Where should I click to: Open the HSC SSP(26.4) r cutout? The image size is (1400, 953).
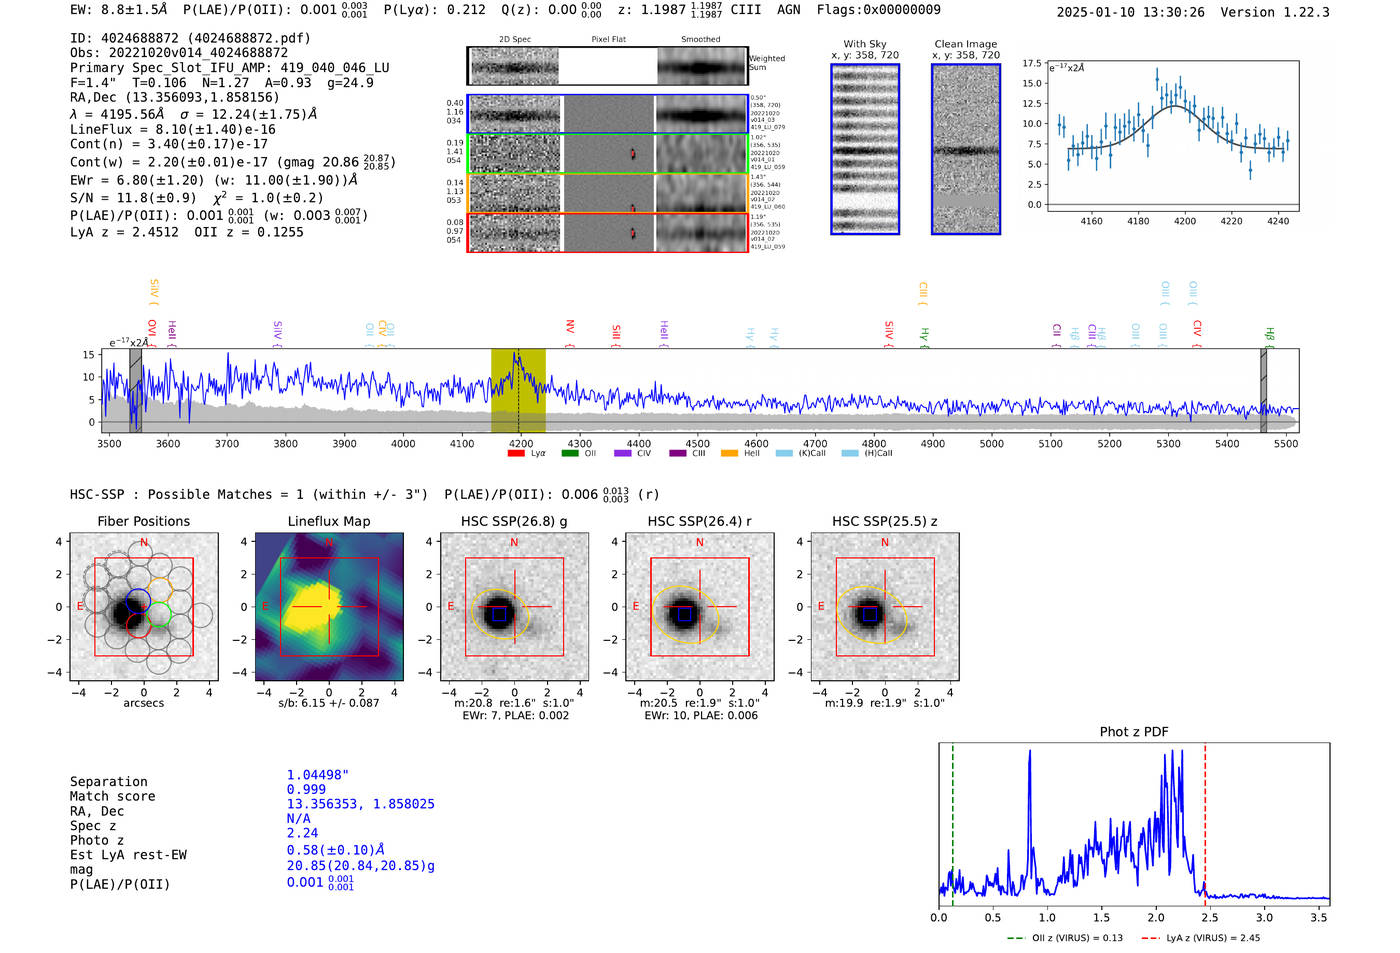(x=700, y=607)
